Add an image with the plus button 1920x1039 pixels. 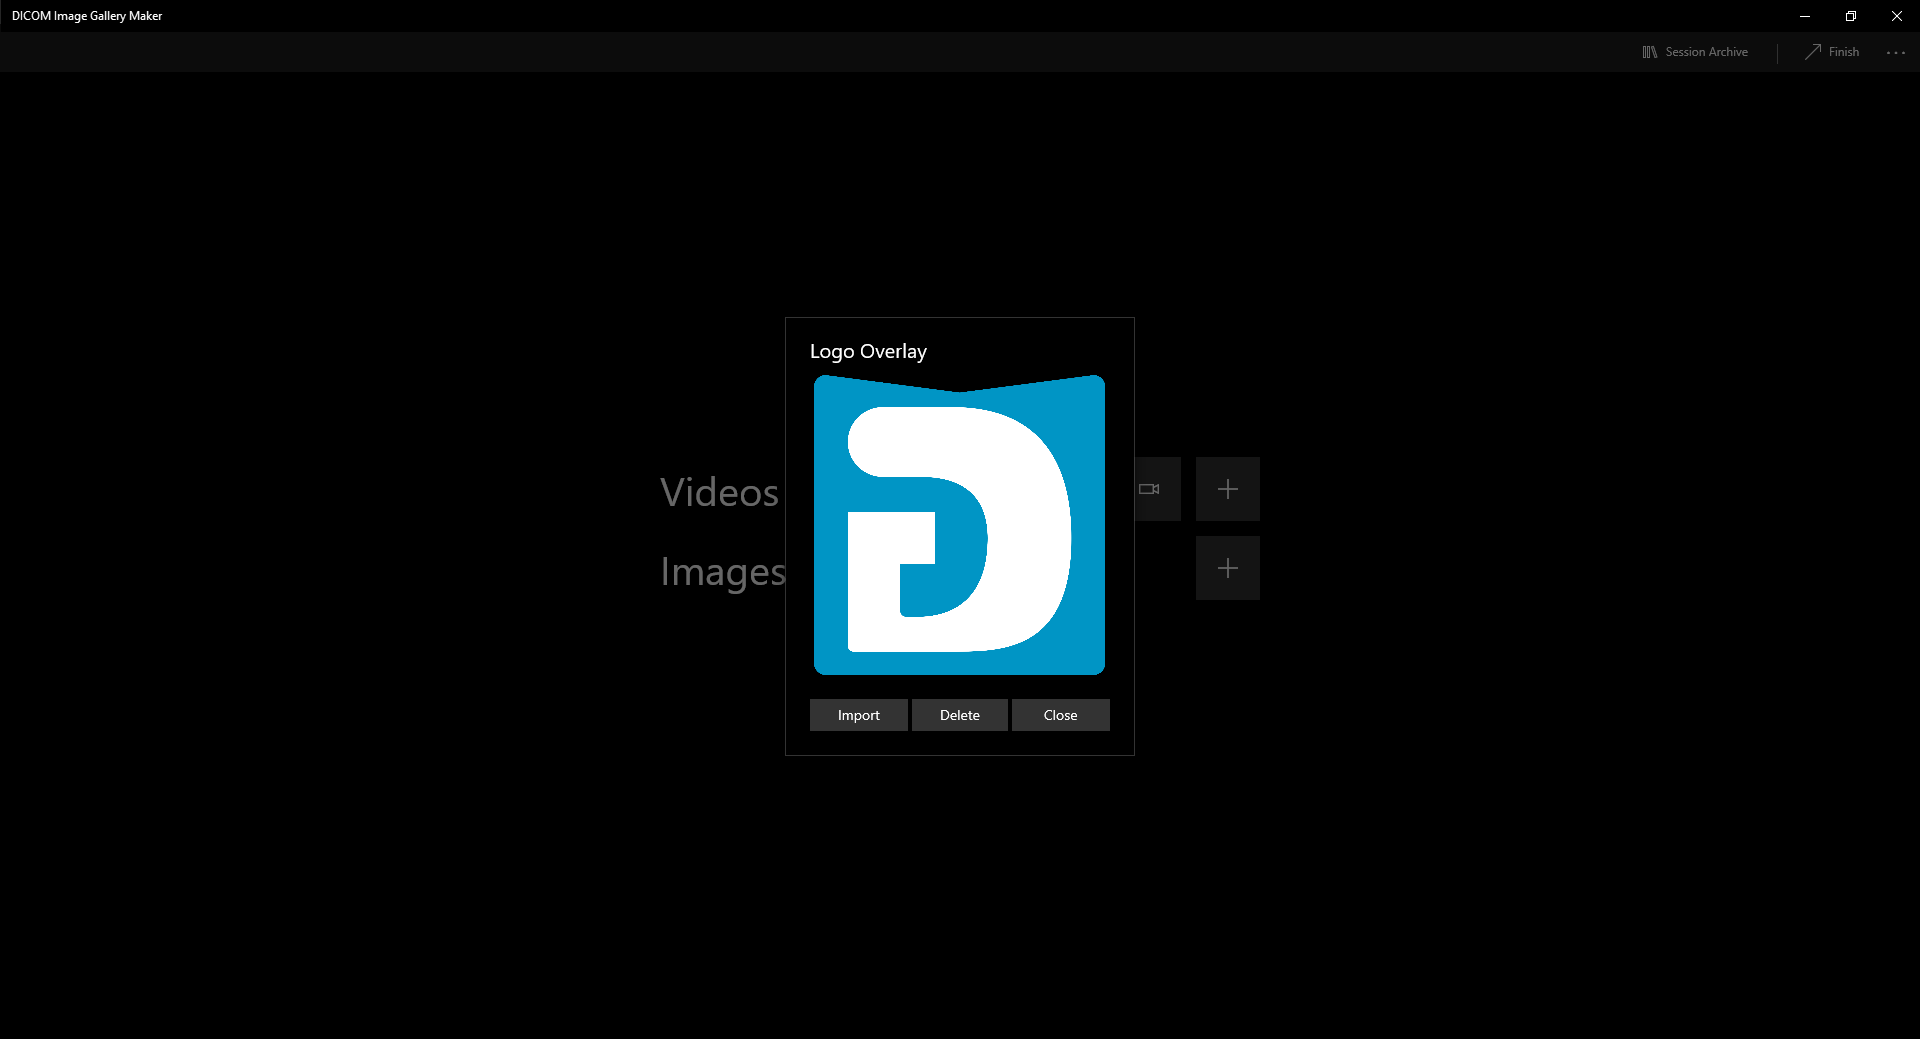(x=1228, y=568)
